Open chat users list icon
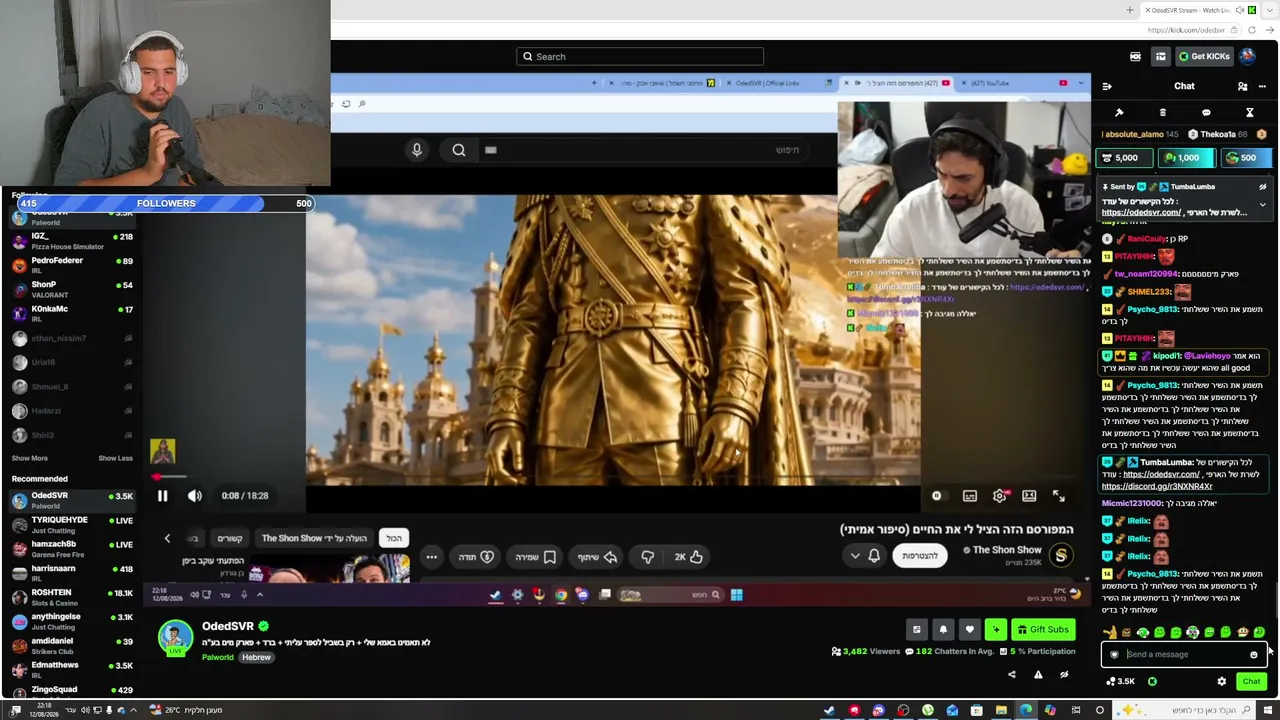The image size is (1280, 720). tap(1243, 87)
